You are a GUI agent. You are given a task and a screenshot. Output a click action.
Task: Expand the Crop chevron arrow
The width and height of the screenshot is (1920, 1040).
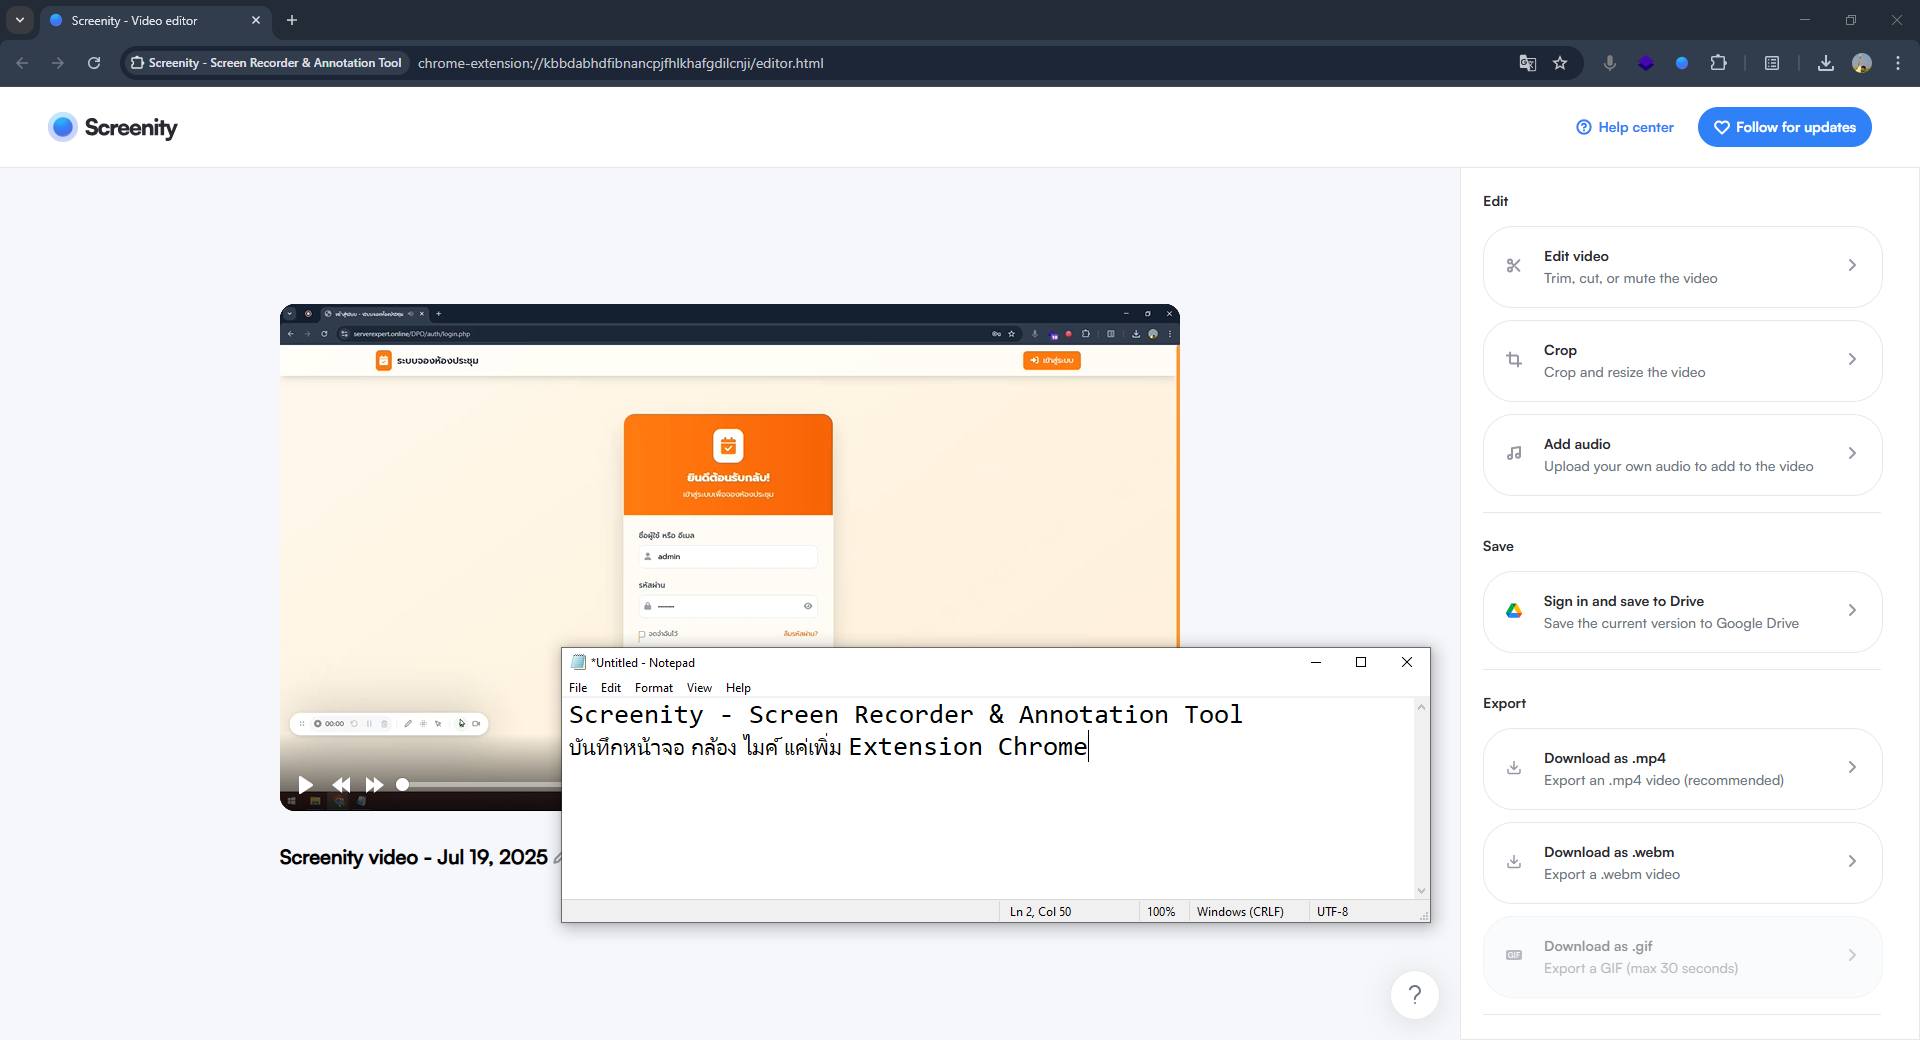tap(1852, 360)
